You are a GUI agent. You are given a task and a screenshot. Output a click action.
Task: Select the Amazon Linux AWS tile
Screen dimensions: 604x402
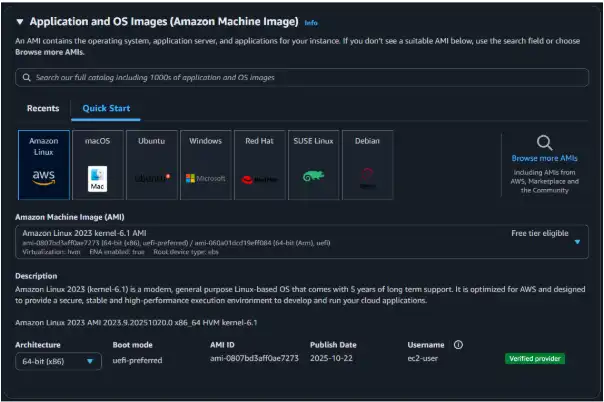pyautogui.click(x=44, y=160)
